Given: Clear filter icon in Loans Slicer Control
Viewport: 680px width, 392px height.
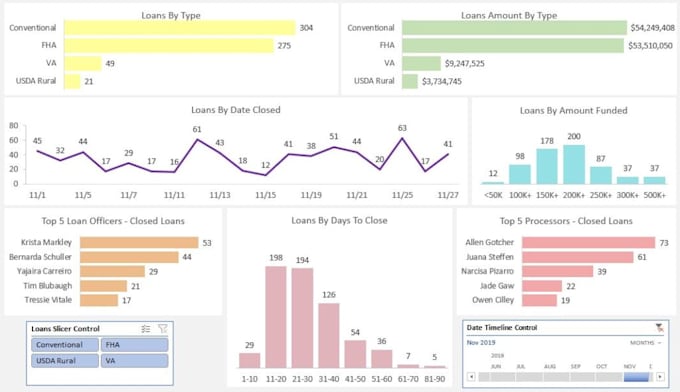Looking at the screenshot, I should (x=163, y=329).
